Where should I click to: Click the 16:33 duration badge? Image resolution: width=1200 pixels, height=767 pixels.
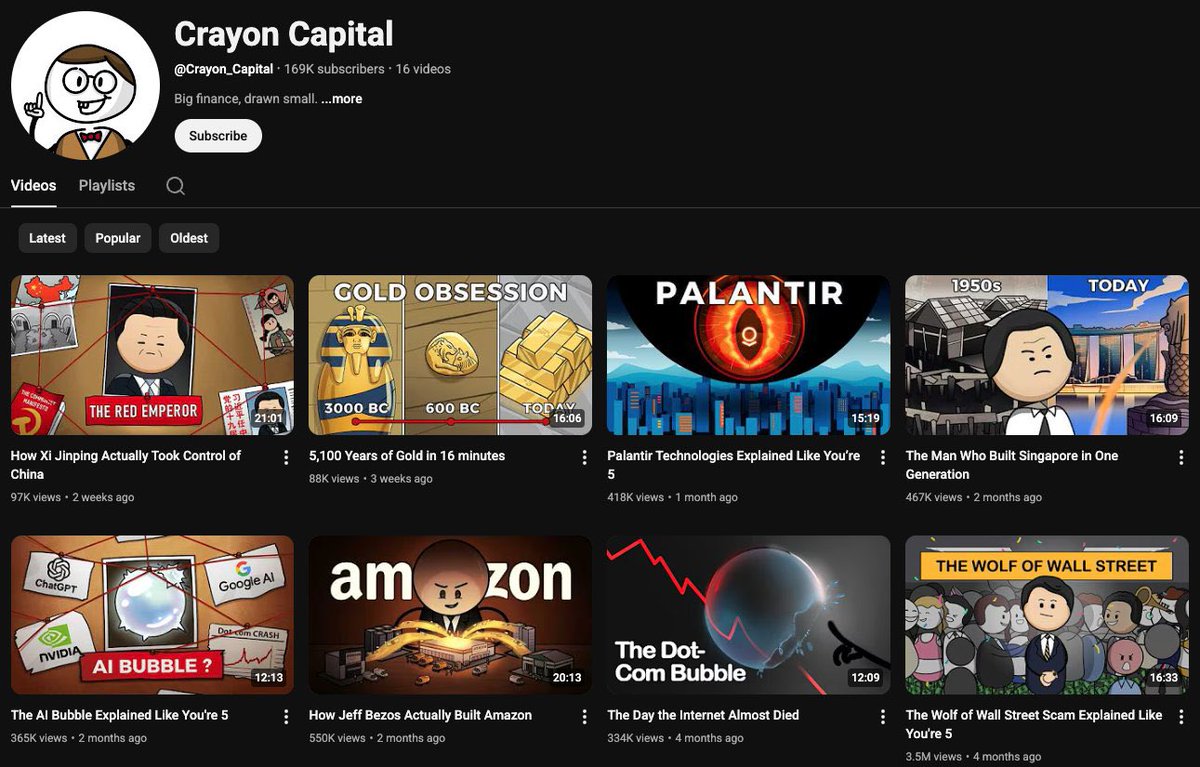(1164, 677)
